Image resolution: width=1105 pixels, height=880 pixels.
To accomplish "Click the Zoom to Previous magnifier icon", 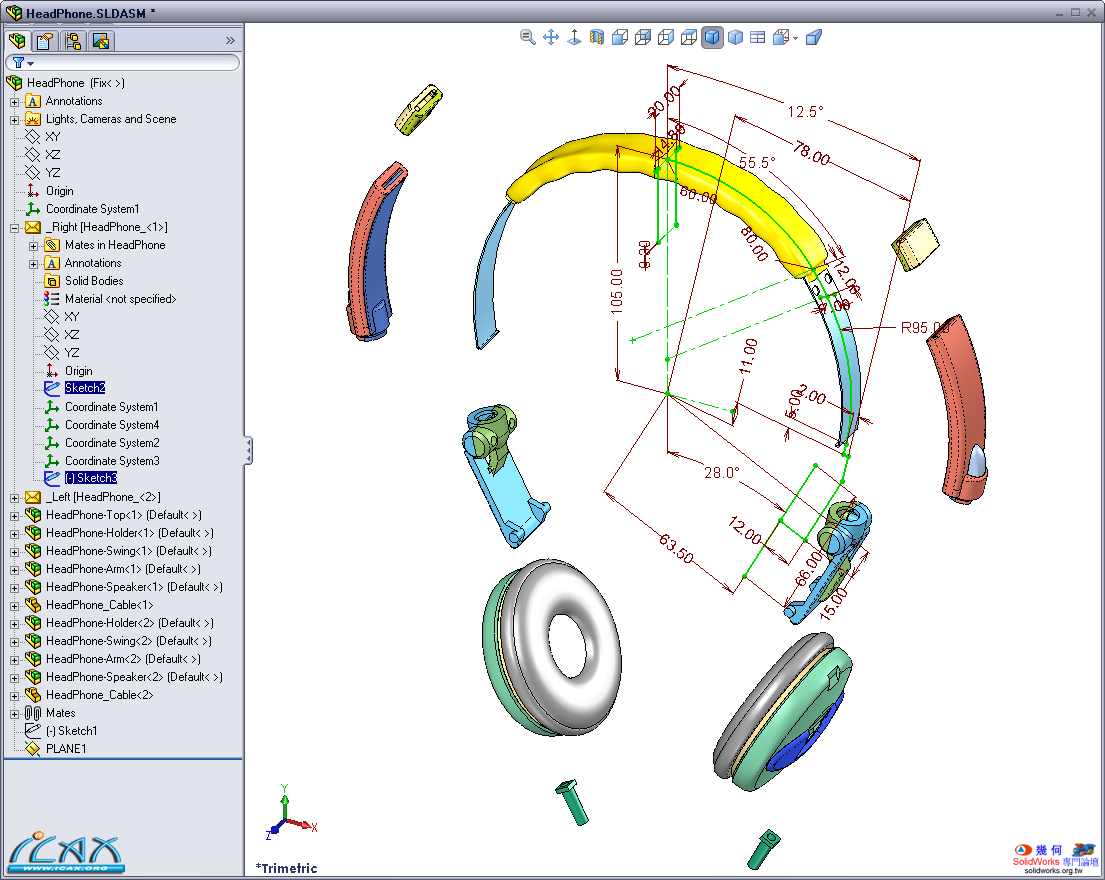I will [527, 38].
